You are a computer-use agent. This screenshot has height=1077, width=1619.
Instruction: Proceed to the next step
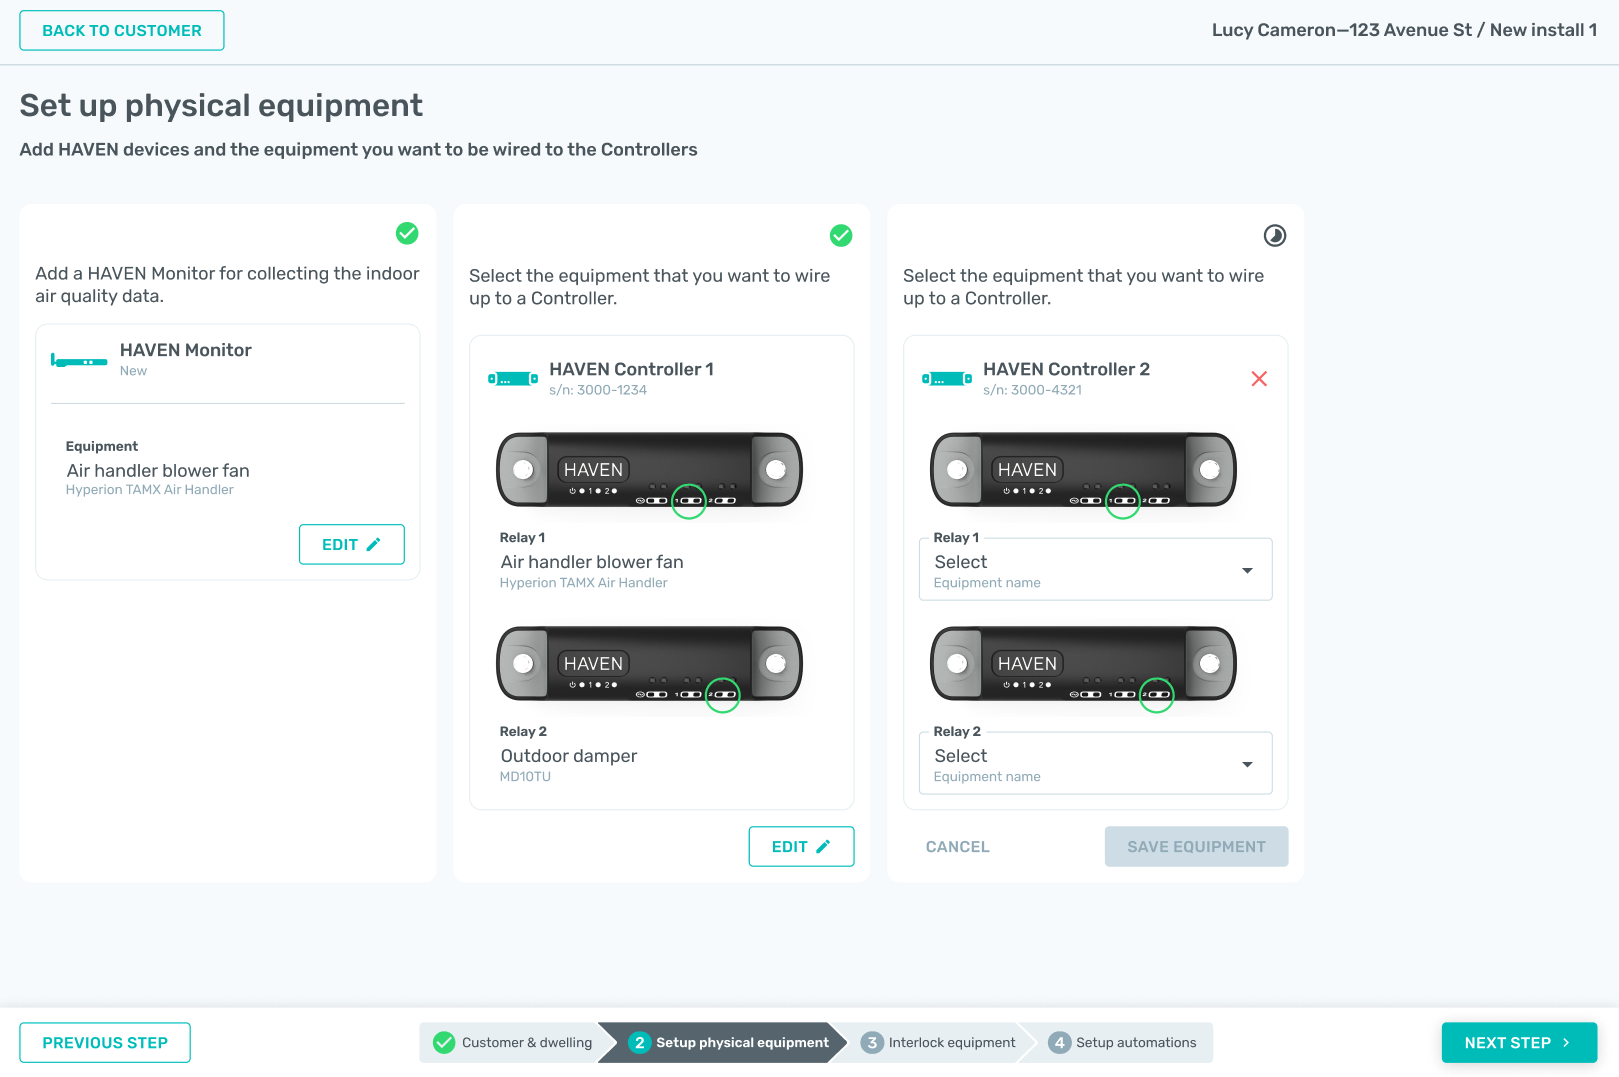click(1519, 1042)
